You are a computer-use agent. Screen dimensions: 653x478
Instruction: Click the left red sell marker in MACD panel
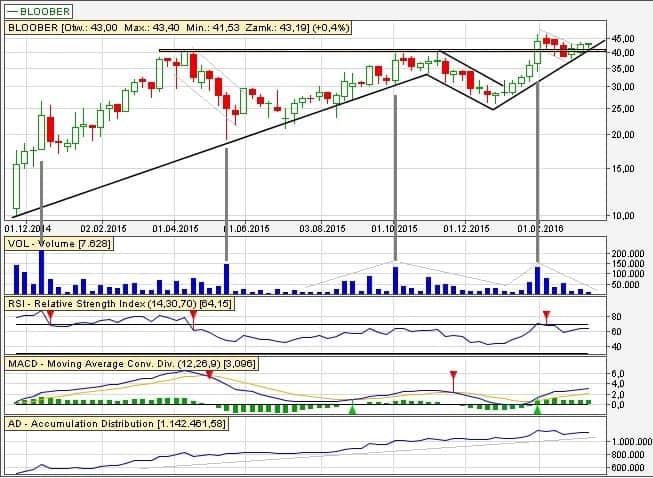point(209,374)
